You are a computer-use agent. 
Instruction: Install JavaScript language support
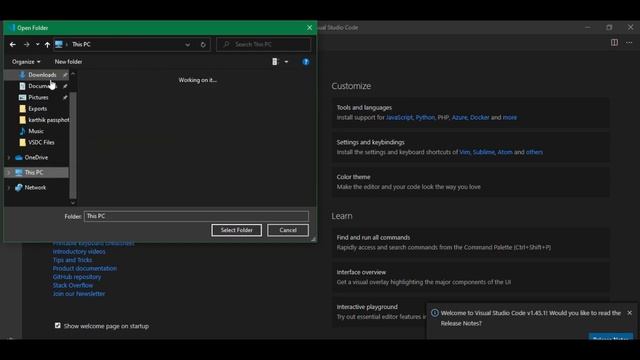(399, 118)
